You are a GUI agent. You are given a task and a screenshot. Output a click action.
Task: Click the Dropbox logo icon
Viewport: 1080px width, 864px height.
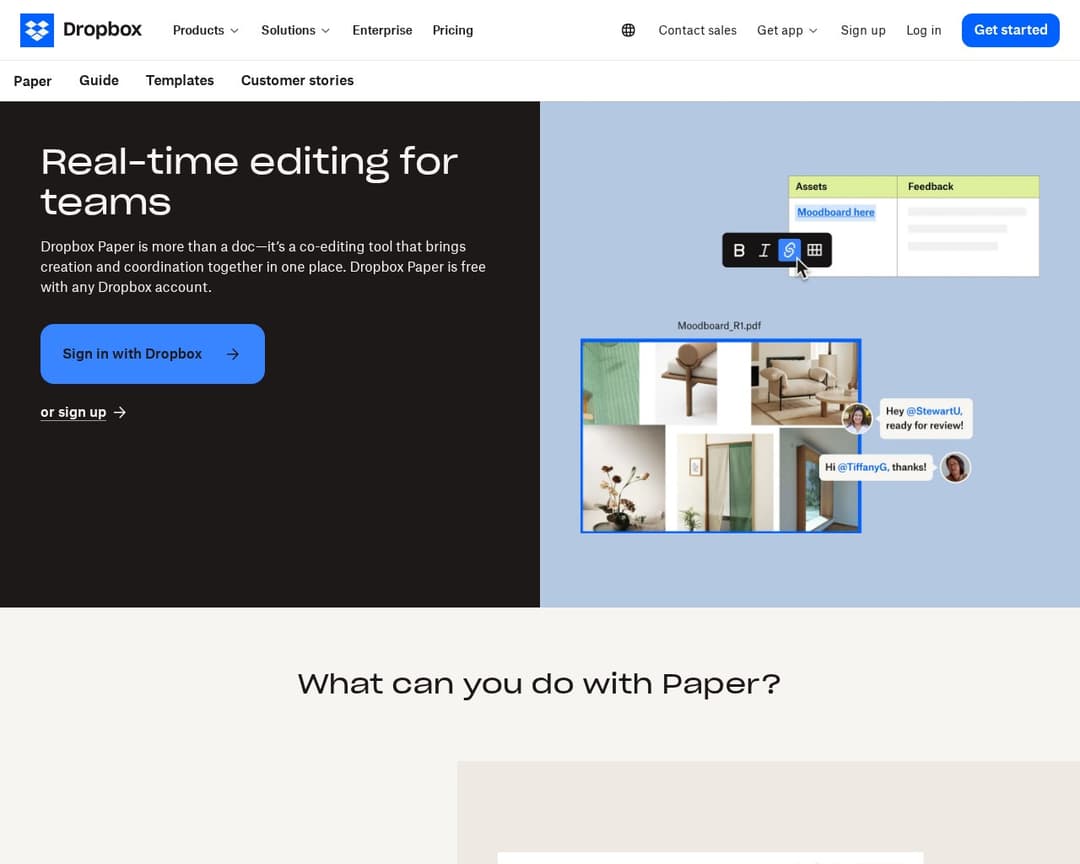(37, 30)
